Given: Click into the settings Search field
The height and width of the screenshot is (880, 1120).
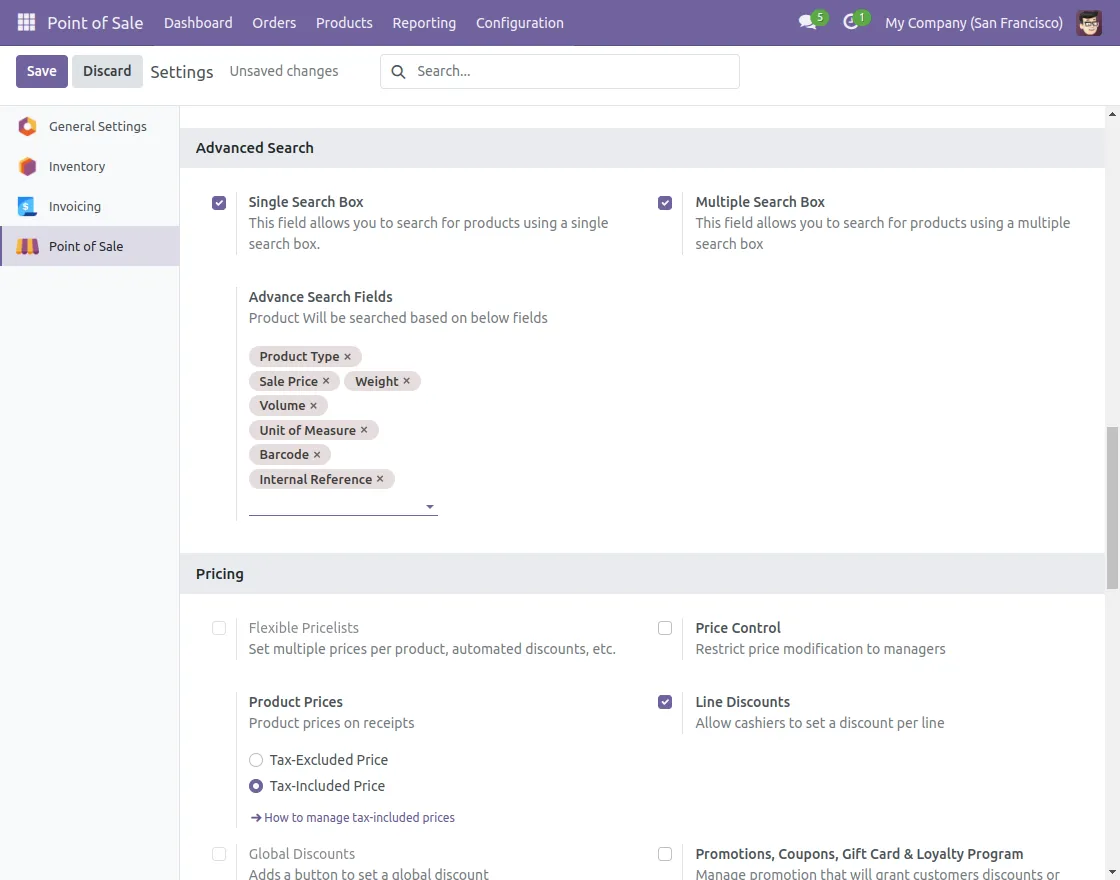Looking at the screenshot, I should (570, 71).
